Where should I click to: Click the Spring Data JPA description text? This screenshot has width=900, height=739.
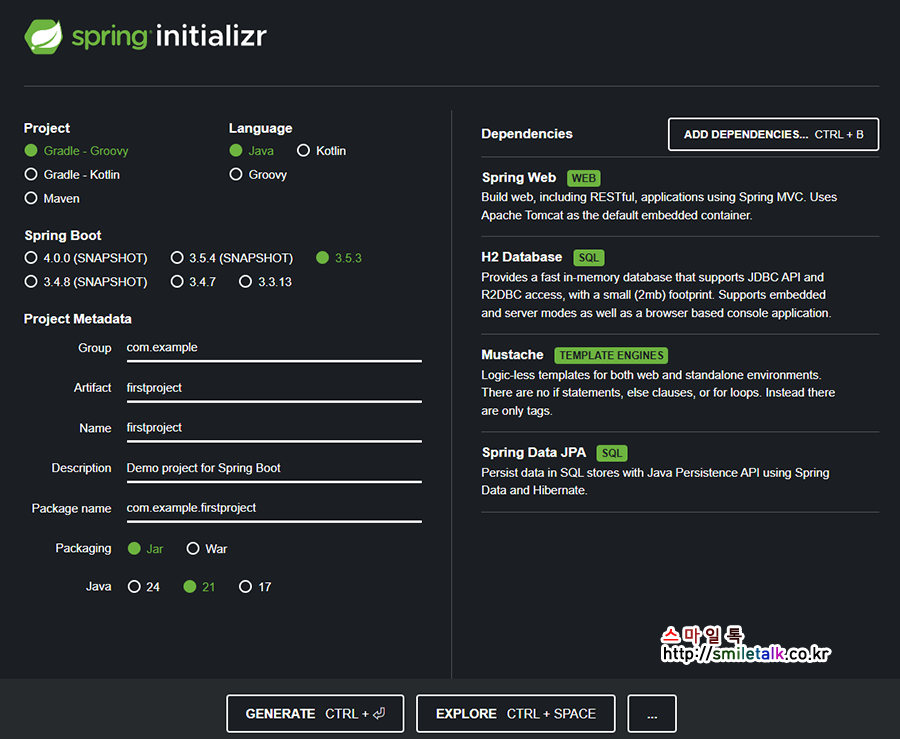click(655, 481)
